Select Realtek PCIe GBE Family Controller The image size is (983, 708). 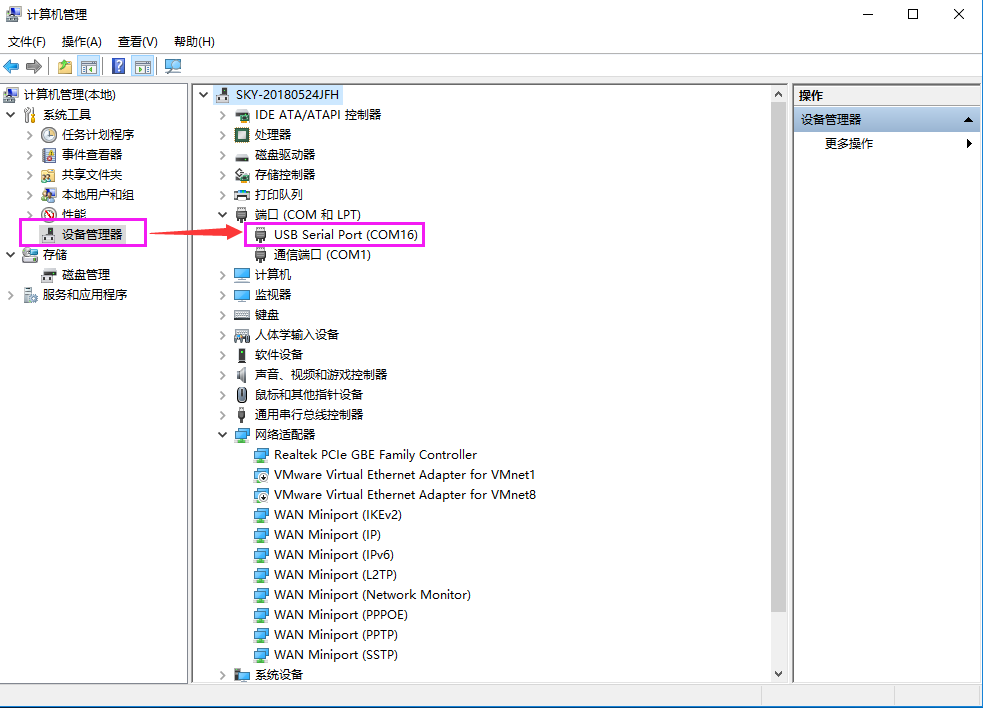pyautogui.click(x=375, y=454)
